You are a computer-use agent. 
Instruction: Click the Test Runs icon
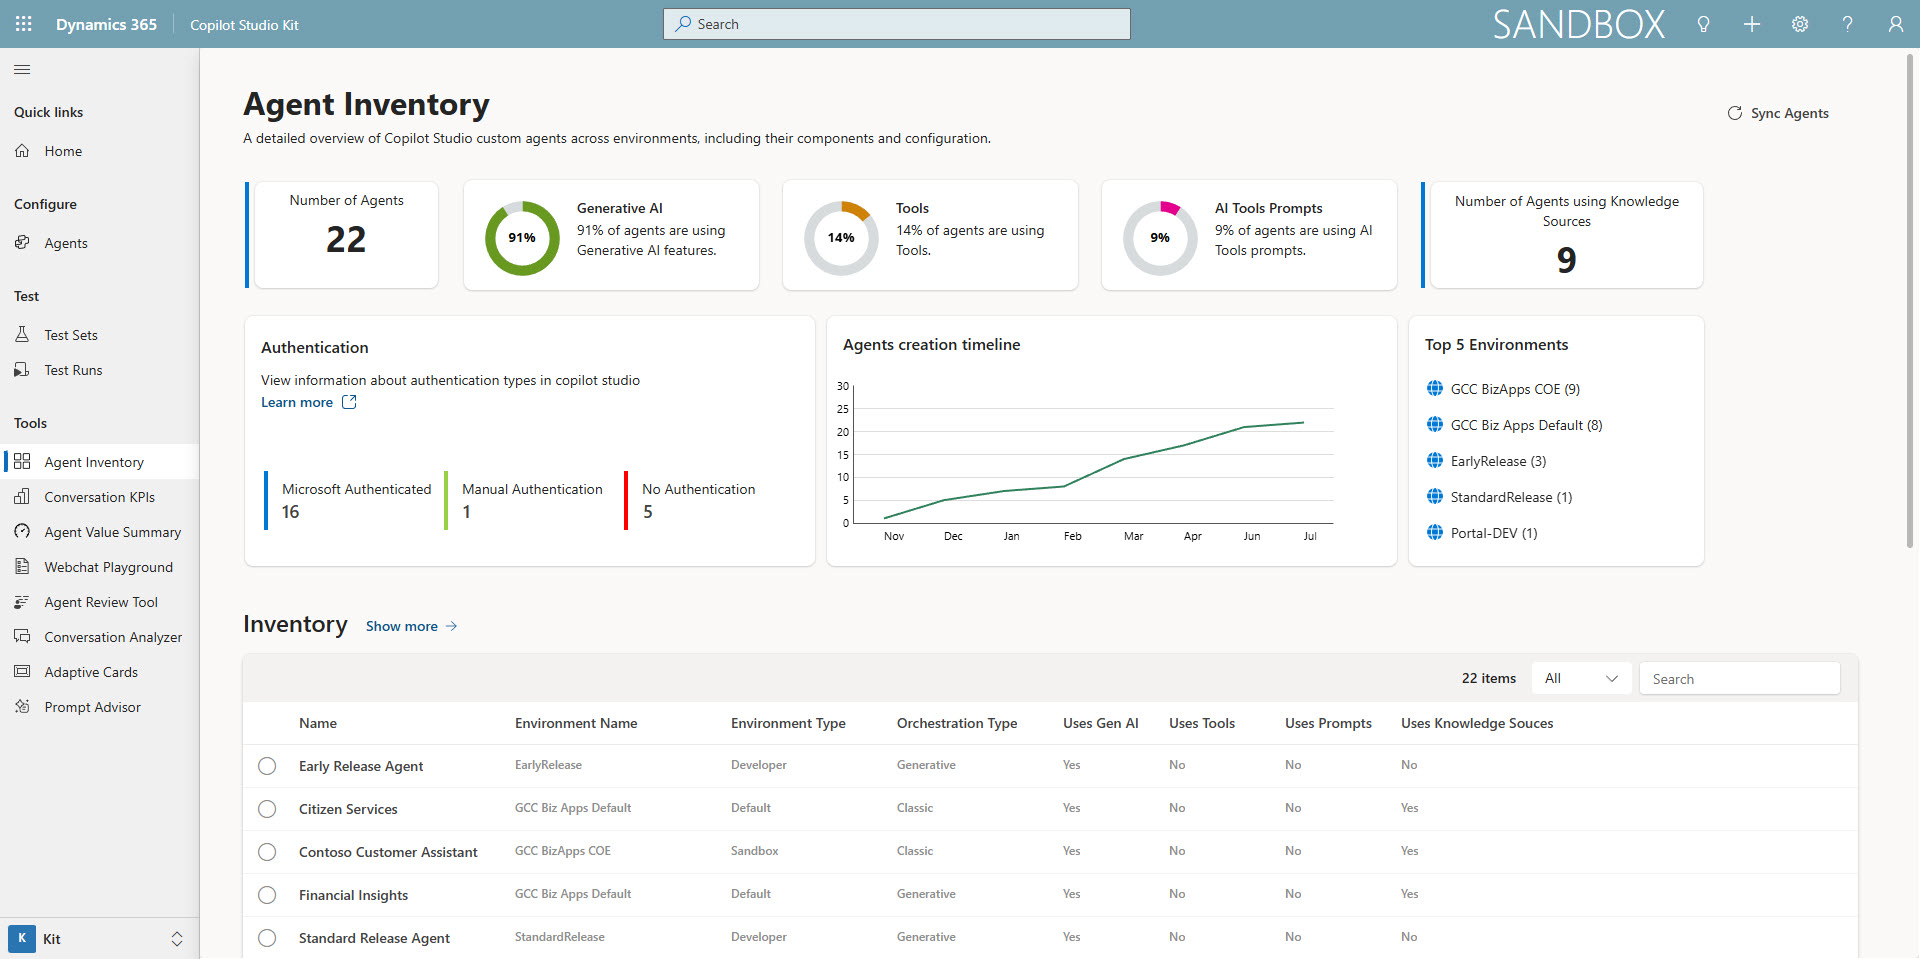click(22, 370)
